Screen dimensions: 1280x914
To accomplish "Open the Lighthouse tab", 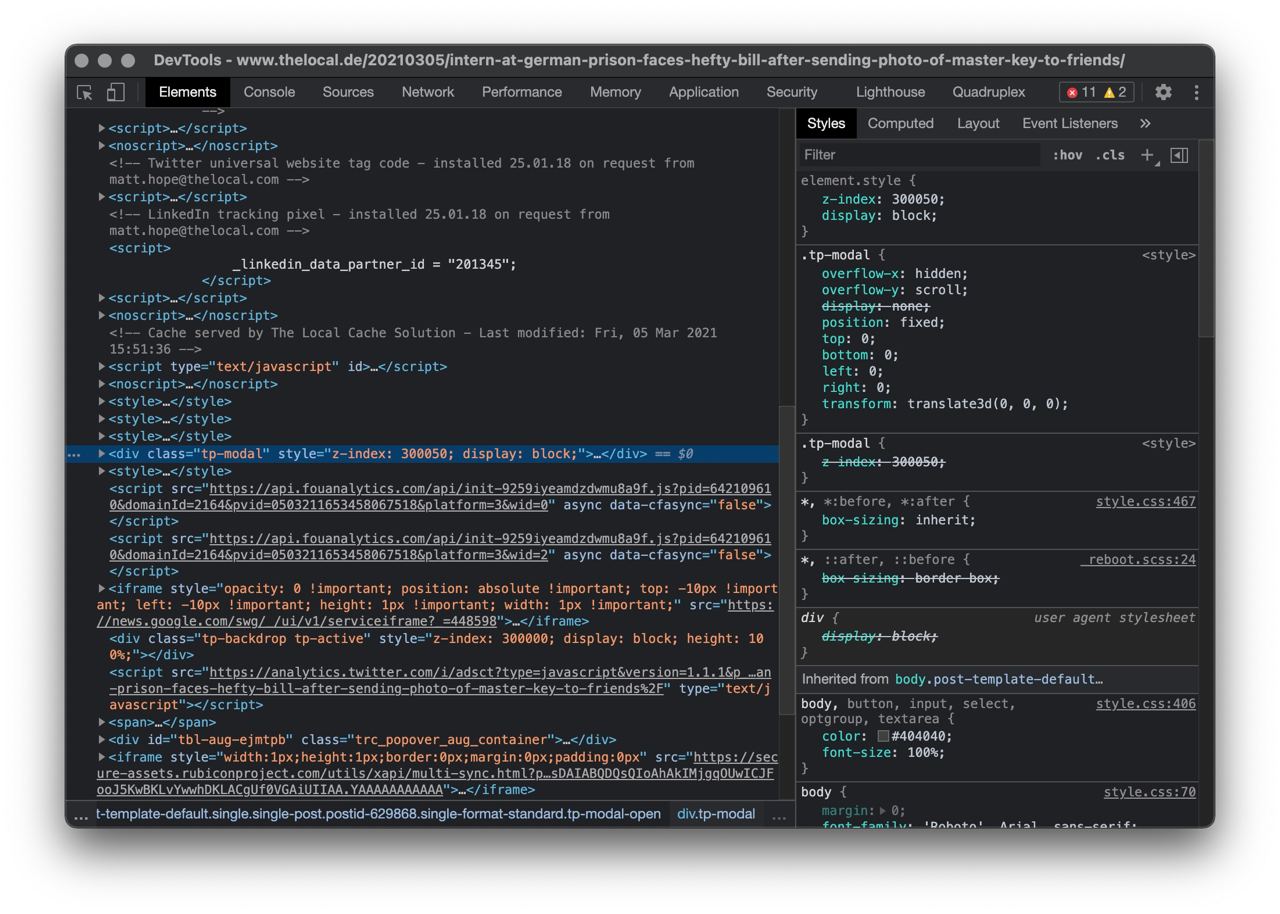I will pyautogui.click(x=890, y=92).
